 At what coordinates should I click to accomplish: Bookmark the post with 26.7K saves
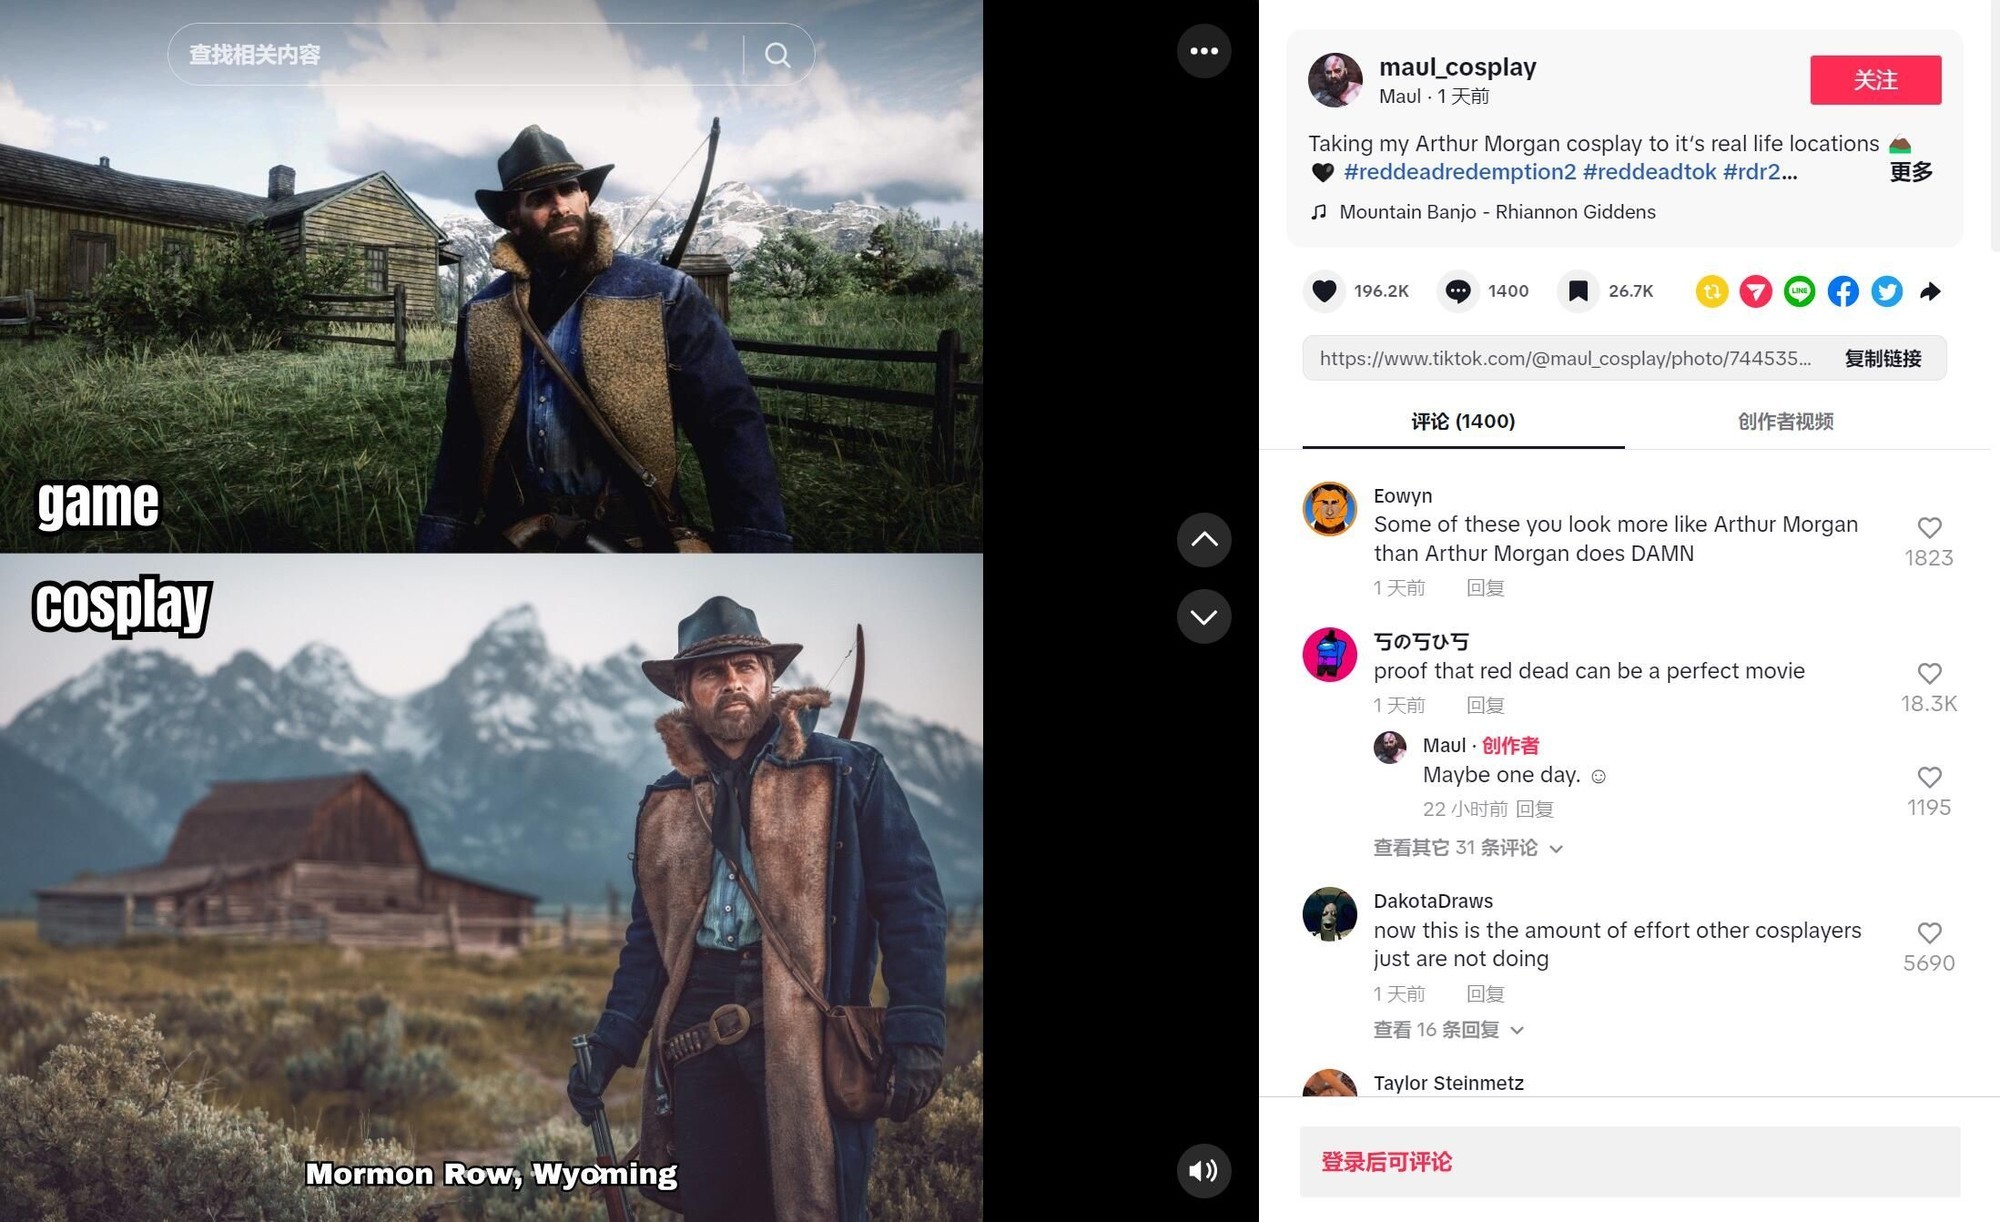click(x=1578, y=291)
